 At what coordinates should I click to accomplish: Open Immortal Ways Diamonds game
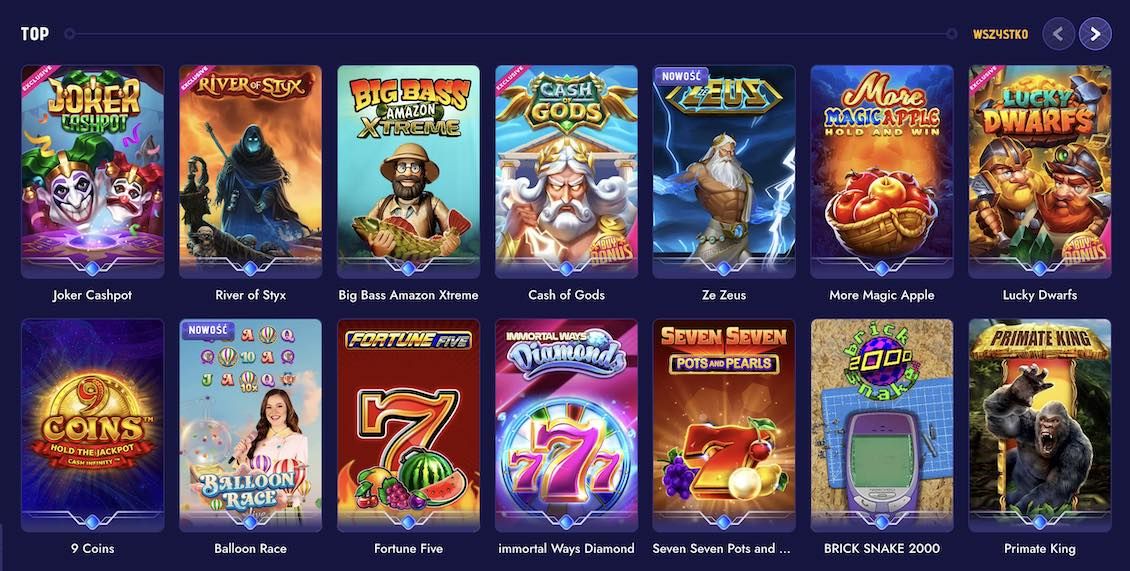coord(566,425)
